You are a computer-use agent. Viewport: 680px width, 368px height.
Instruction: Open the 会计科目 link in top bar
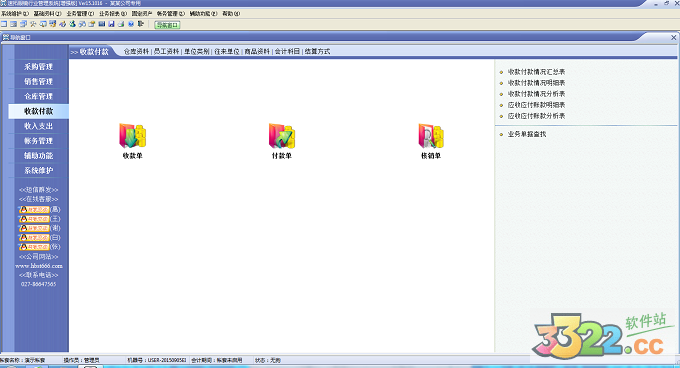(287, 52)
